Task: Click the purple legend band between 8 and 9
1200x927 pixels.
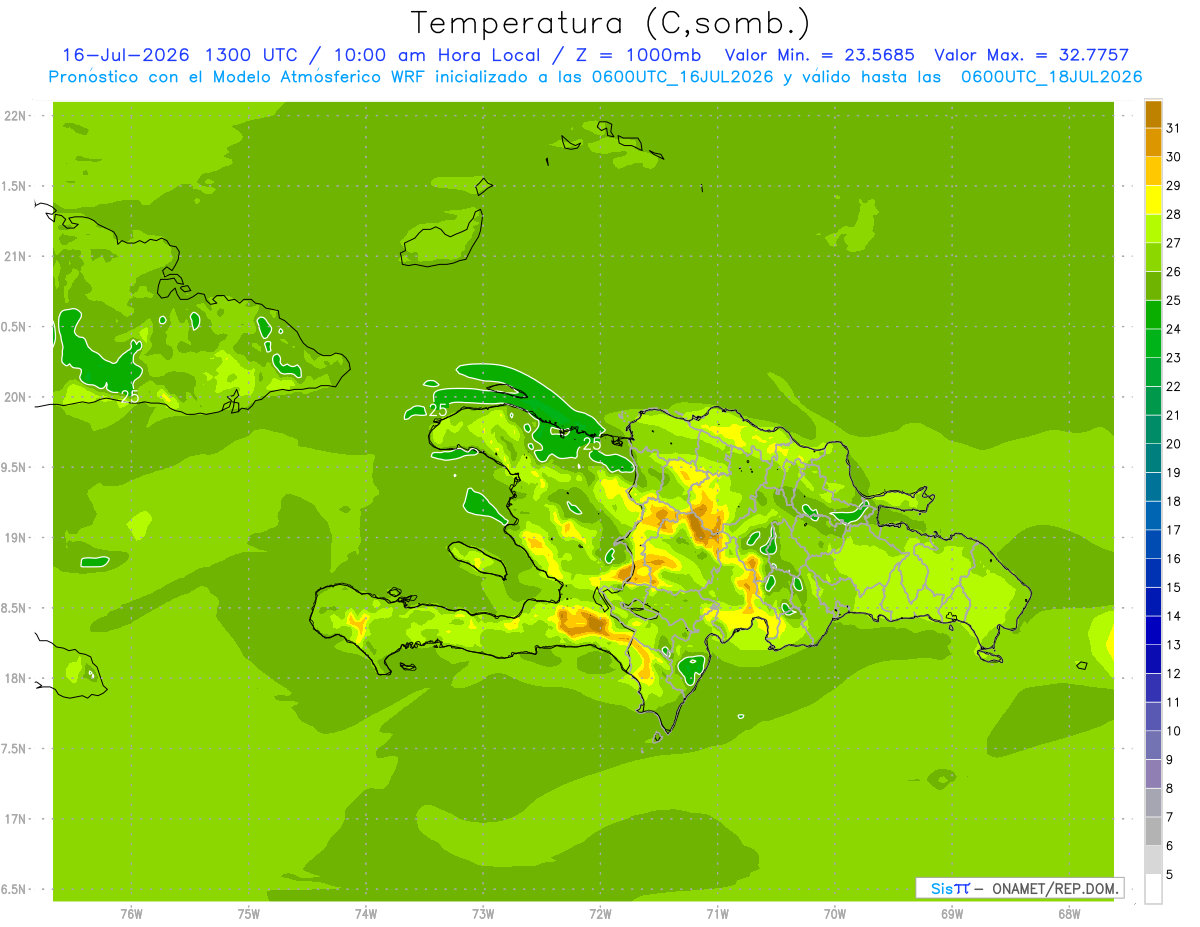Action: pyautogui.click(x=1153, y=774)
